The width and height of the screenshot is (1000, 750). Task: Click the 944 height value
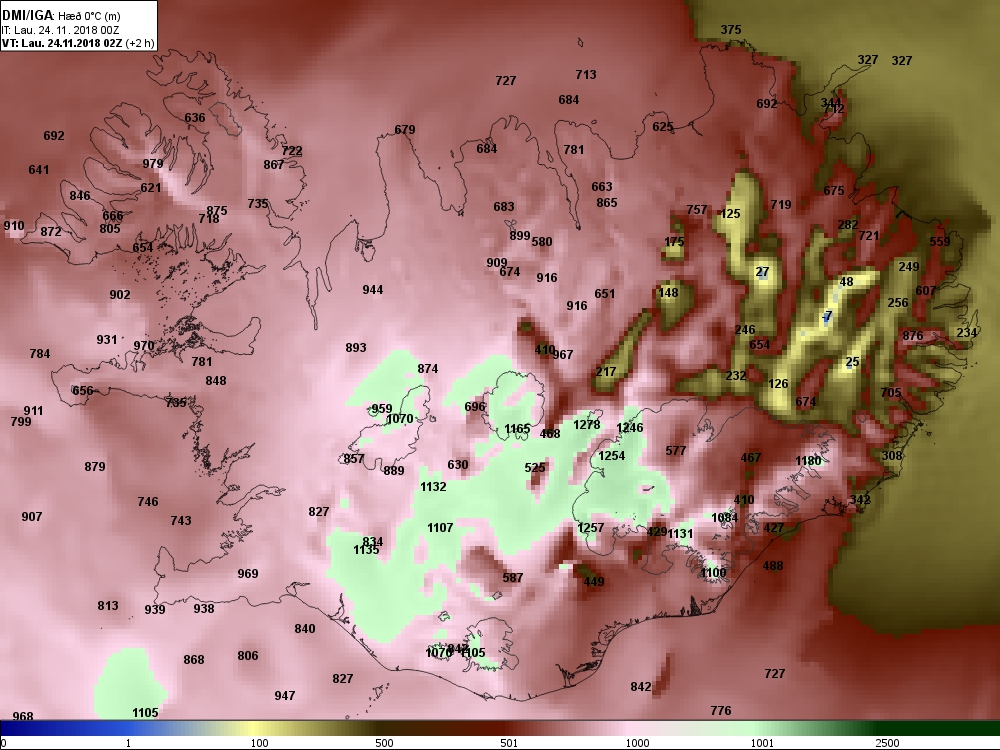372,290
